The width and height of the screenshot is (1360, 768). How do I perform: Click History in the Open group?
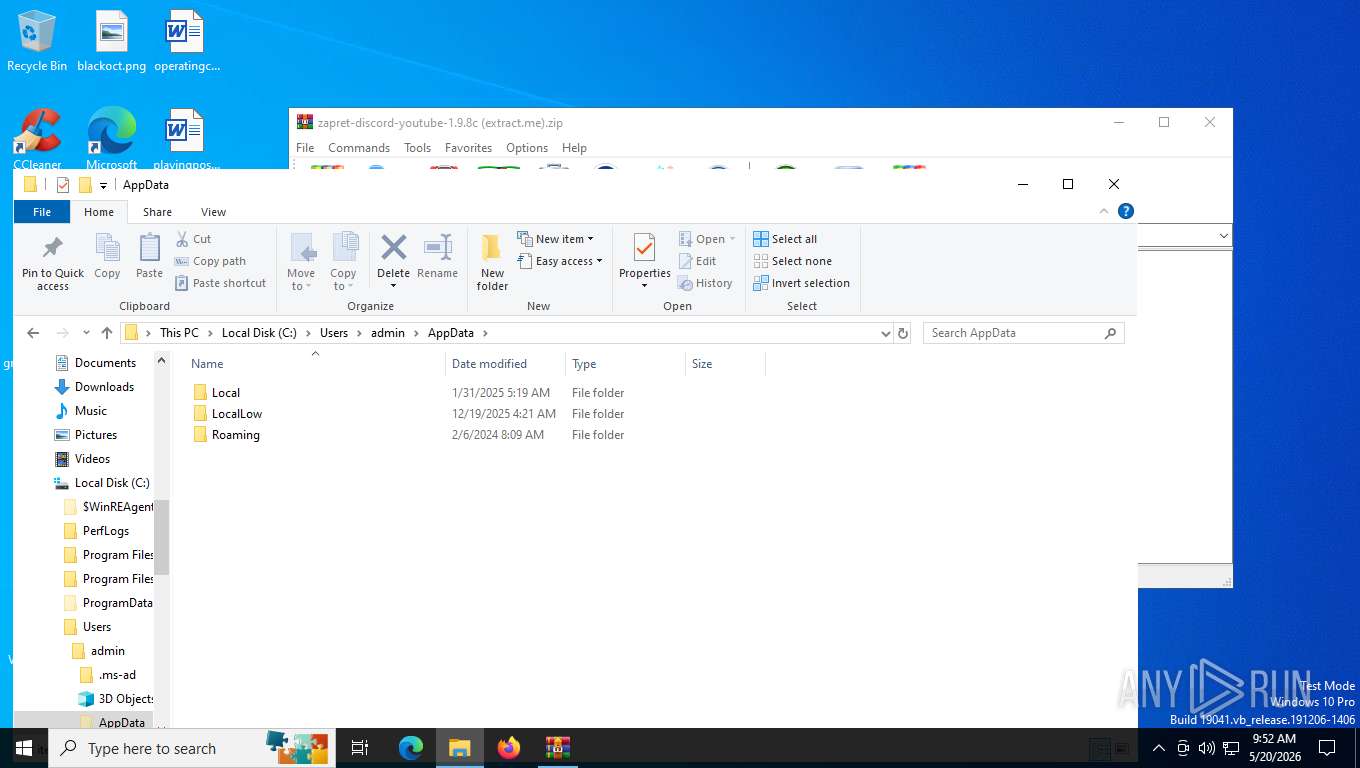(705, 283)
